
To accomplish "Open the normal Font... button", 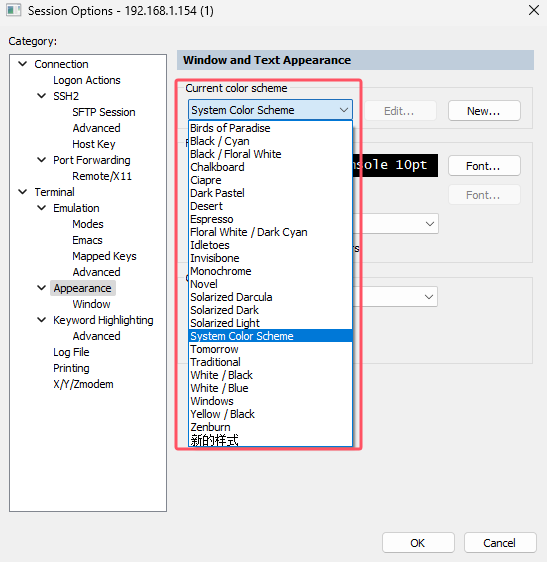I will pos(484,166).
